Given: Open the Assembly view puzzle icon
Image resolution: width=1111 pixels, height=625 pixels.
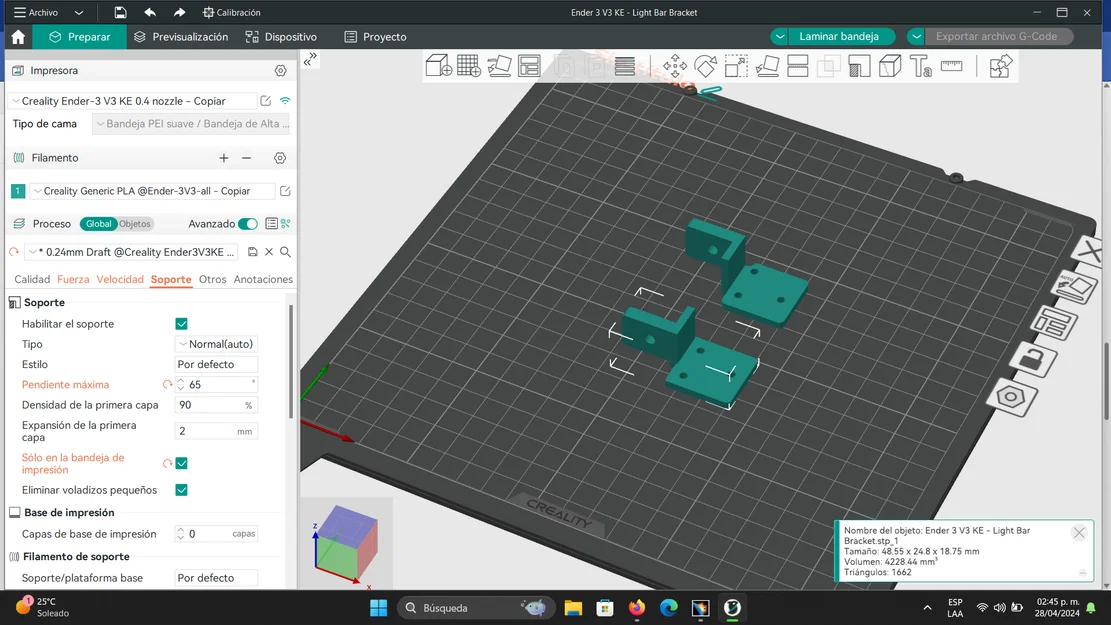Looking at the screenshot, I should tap(999, 67).
